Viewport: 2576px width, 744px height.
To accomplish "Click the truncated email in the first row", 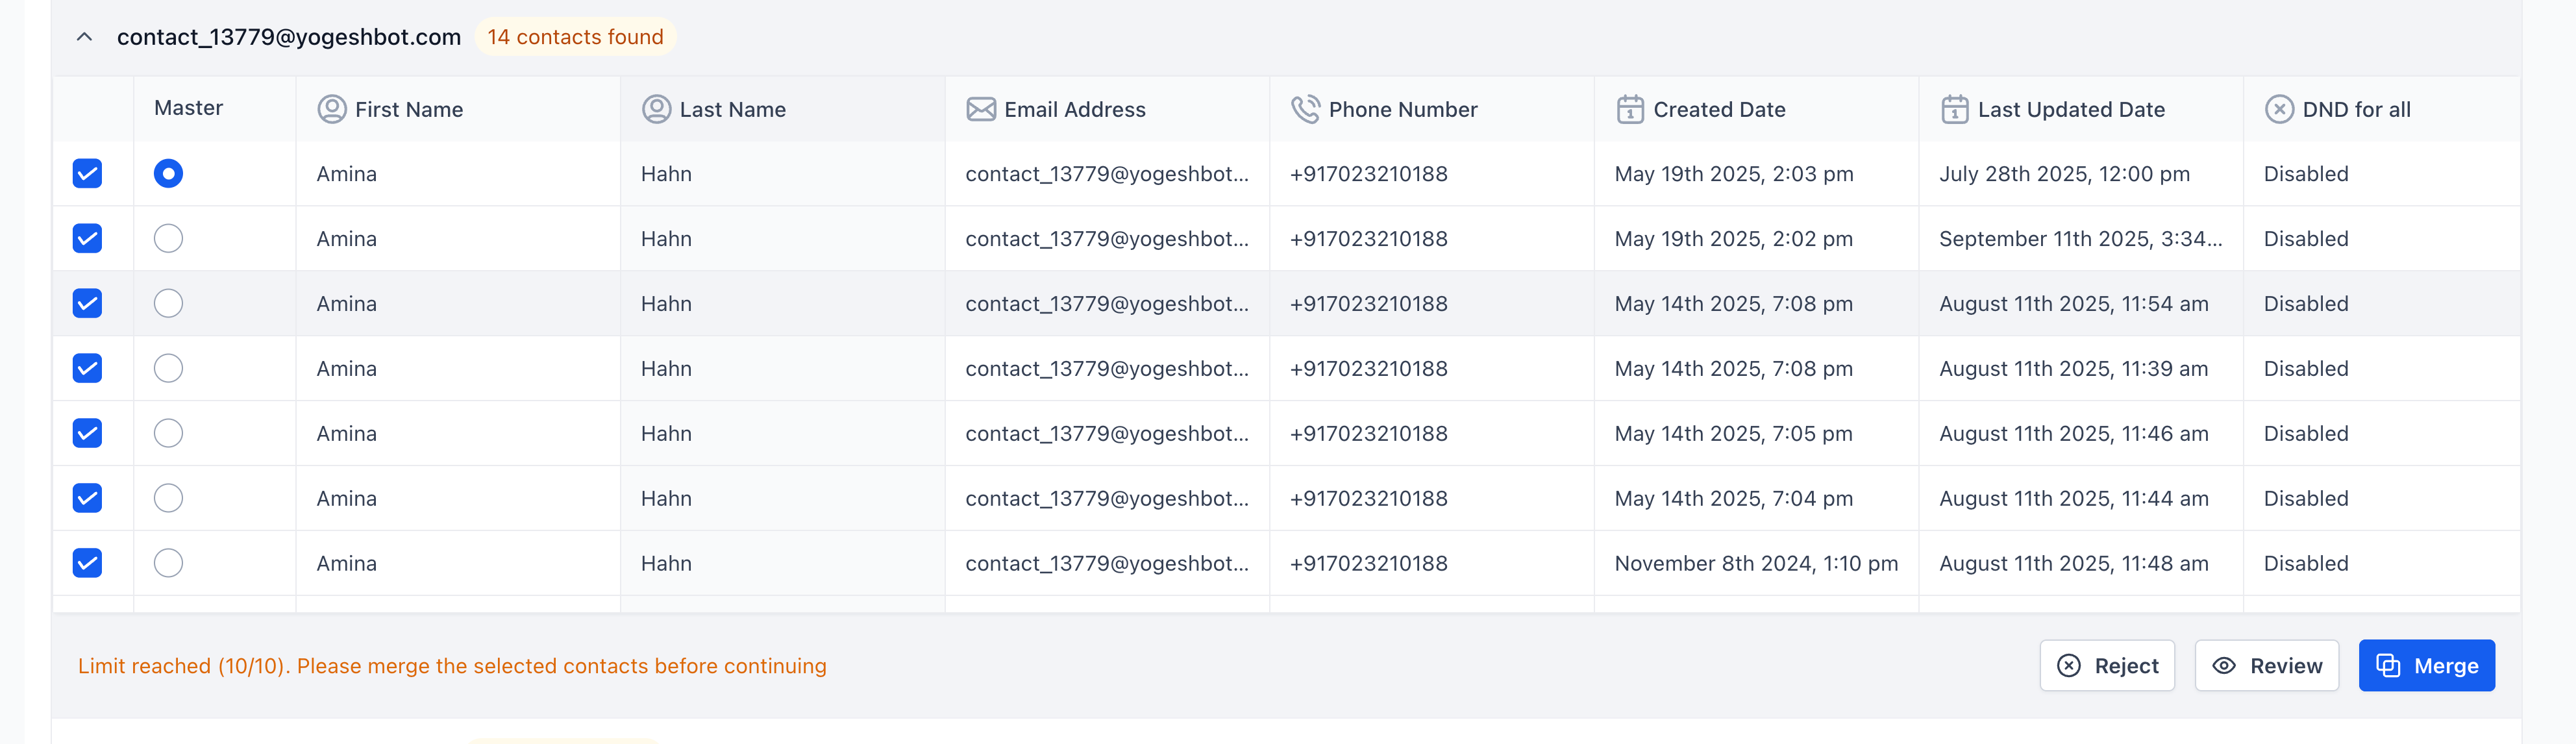I will click(1106, 174).
